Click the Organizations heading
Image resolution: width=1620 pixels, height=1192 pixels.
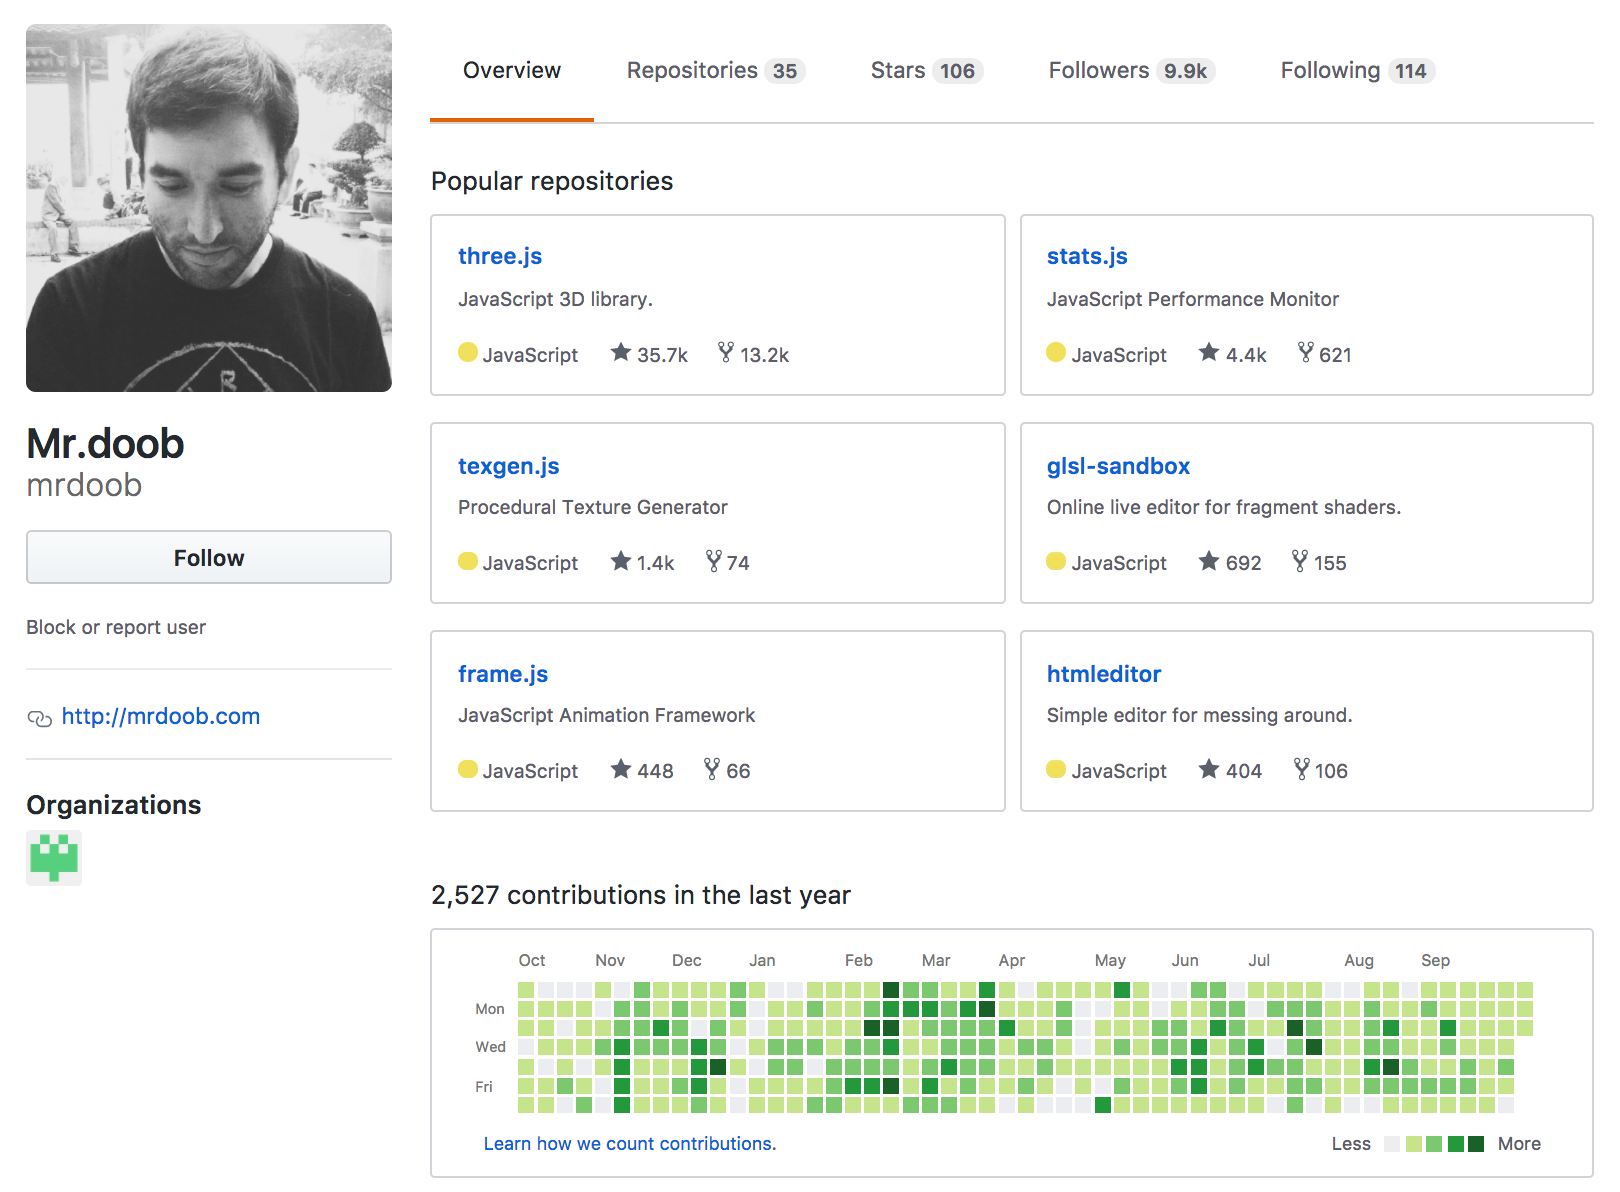(114, 805)
